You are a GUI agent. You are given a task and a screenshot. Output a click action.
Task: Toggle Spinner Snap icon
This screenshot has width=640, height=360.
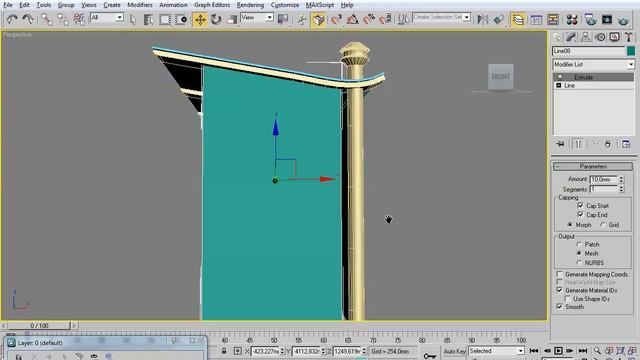pyautogui.click(x=385, y=19)
